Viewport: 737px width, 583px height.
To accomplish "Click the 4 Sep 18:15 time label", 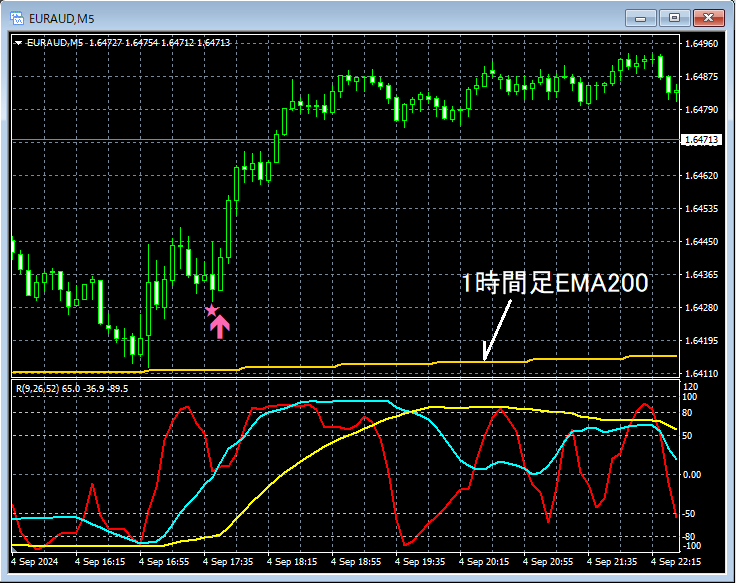I will (x=292, y=562).
